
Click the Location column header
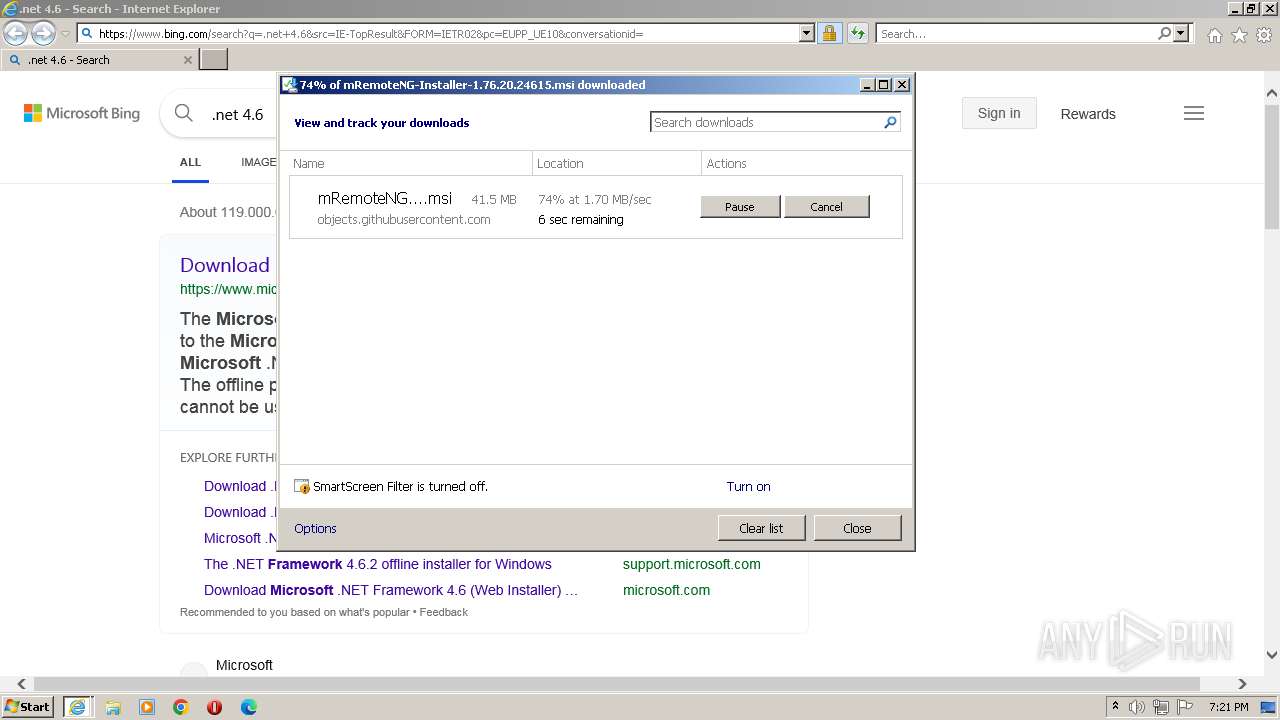point(617,163)
